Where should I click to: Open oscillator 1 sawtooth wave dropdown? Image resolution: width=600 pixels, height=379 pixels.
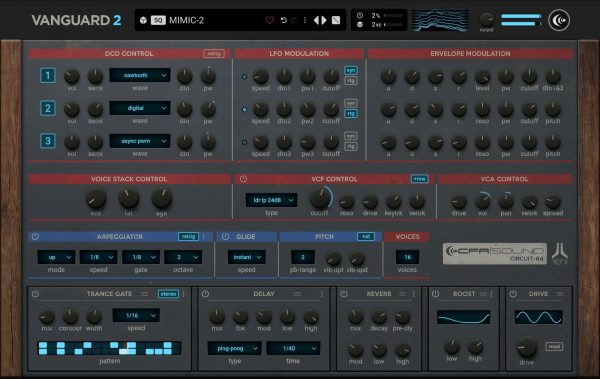pyautogui.click(x=140, y=75)
